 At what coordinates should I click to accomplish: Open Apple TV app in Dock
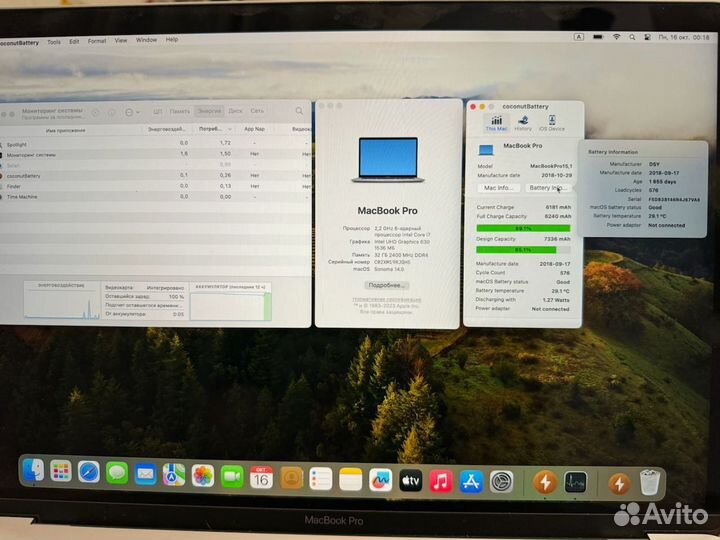(x=411, y=481)
